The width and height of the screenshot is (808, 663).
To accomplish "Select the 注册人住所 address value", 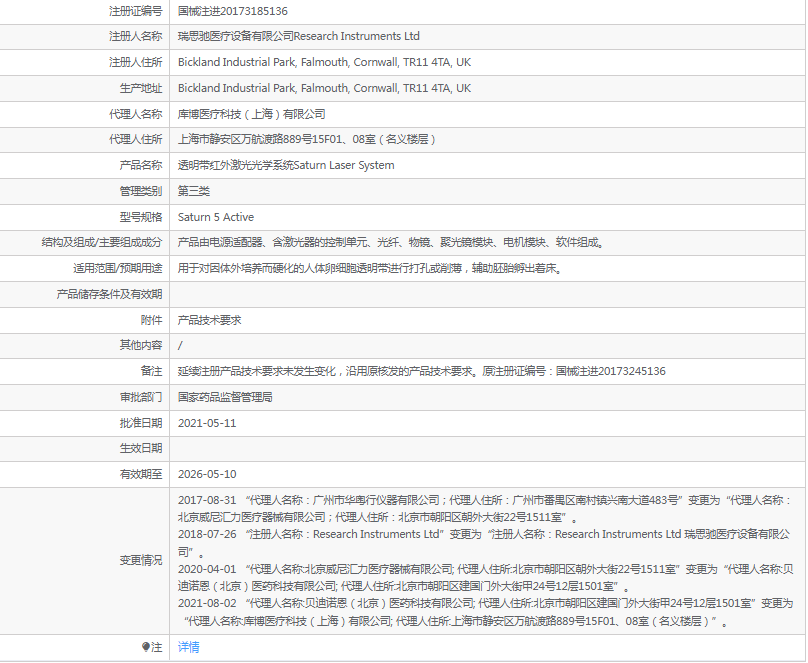I will click(325, 62).
